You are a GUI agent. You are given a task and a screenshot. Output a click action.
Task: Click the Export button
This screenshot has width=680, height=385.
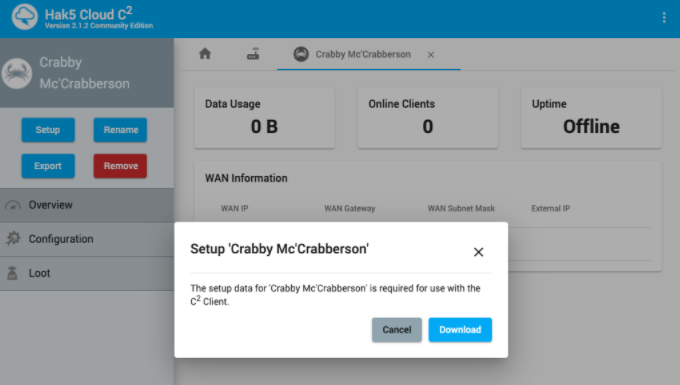coord(48,166)
